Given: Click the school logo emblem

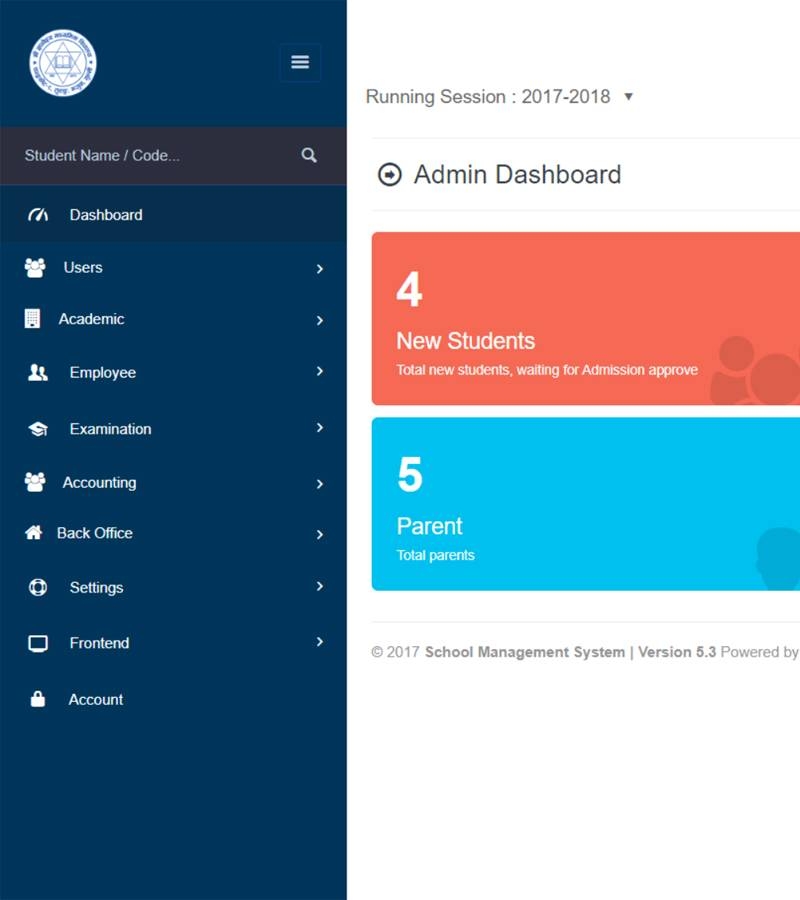Looking at the screenshot, I should tap(63, 63).
